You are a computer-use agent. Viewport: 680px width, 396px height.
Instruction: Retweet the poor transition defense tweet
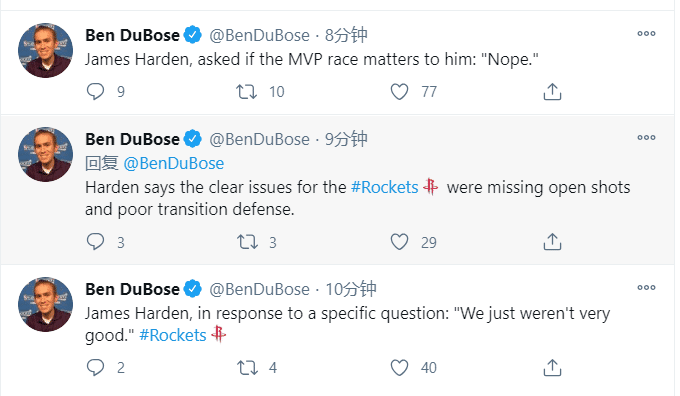(x=247, y=242)
